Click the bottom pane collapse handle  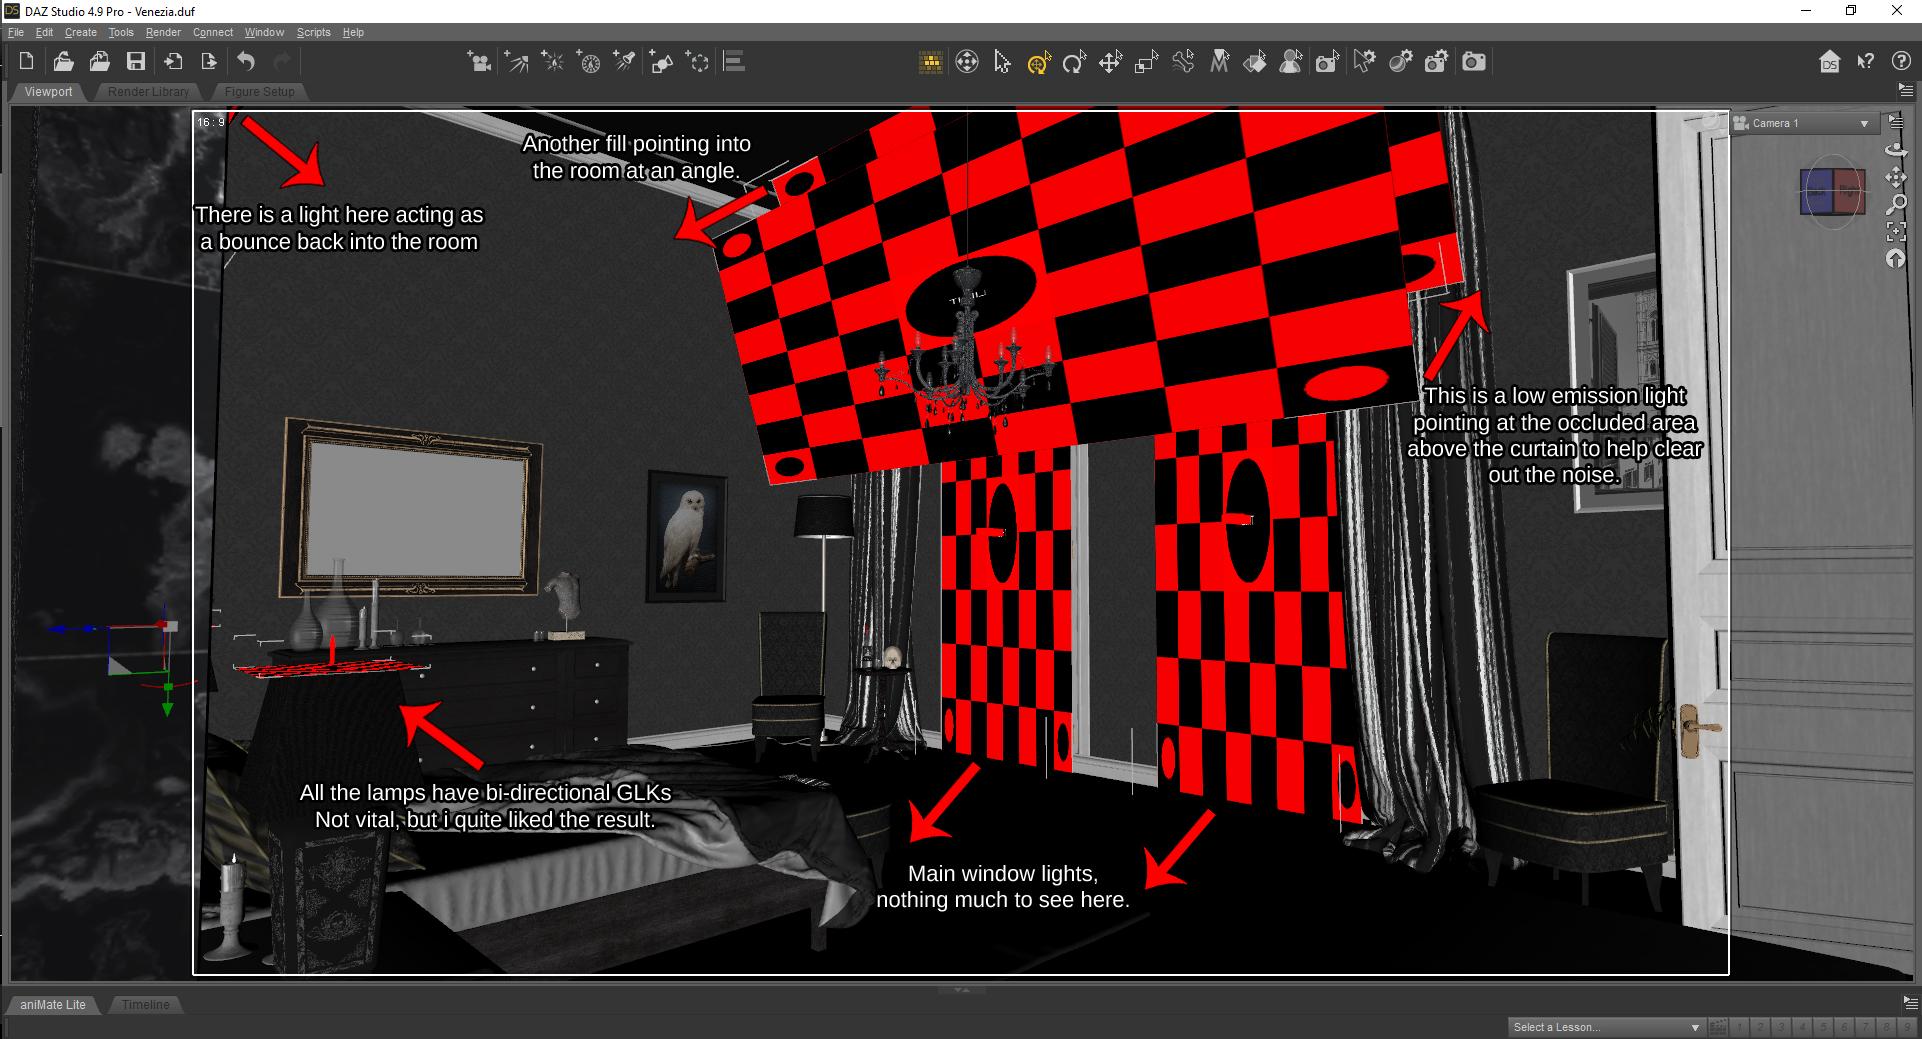961,990
